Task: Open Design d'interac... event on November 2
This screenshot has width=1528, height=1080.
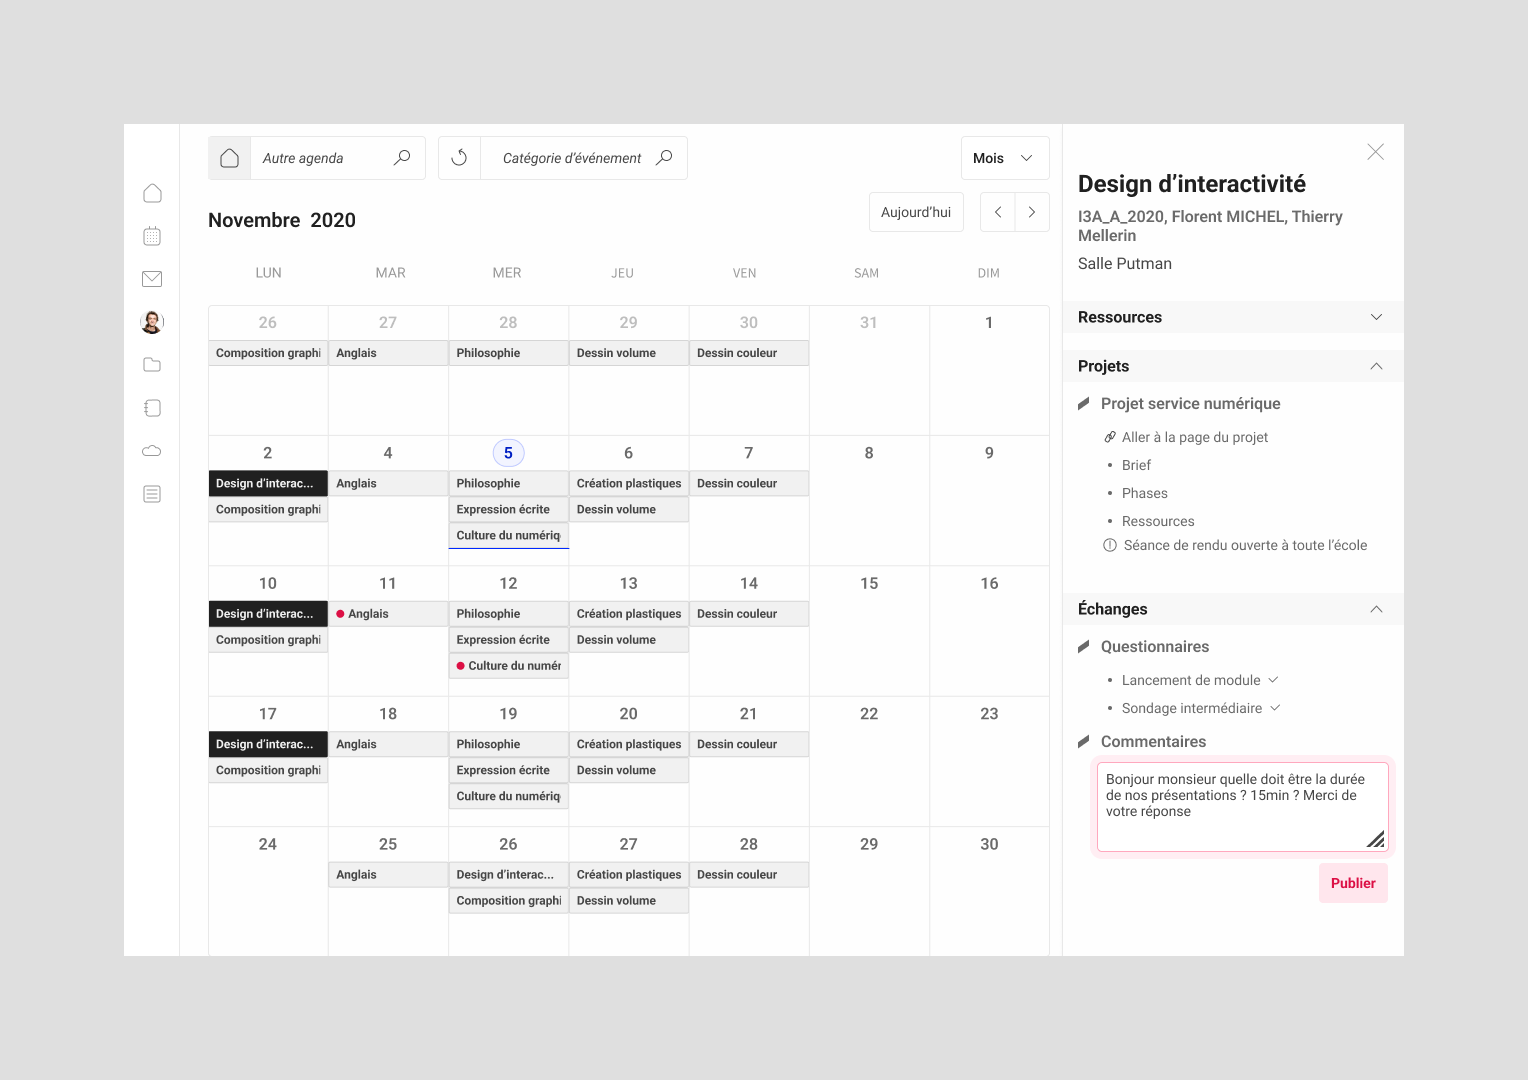Action: 268,483
